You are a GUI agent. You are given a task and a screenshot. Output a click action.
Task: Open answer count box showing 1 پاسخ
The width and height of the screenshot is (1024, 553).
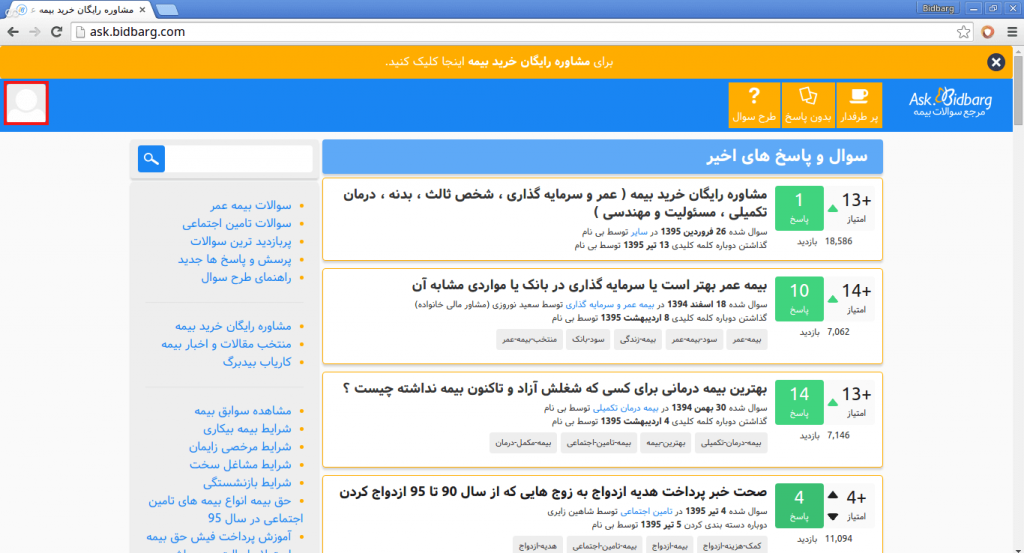click(799, 208)
